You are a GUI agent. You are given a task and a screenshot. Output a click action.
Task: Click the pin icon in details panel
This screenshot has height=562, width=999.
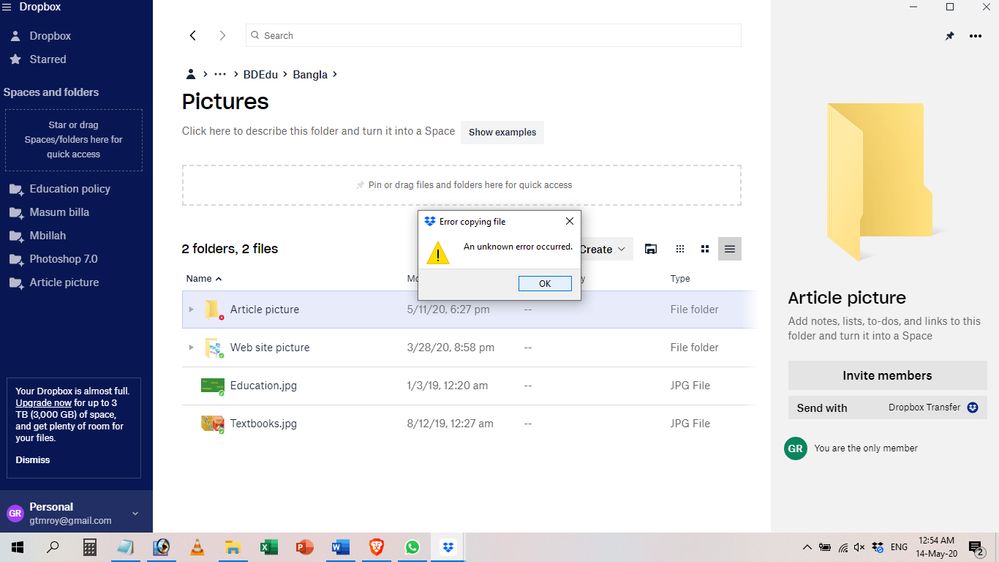coord(949,36)
